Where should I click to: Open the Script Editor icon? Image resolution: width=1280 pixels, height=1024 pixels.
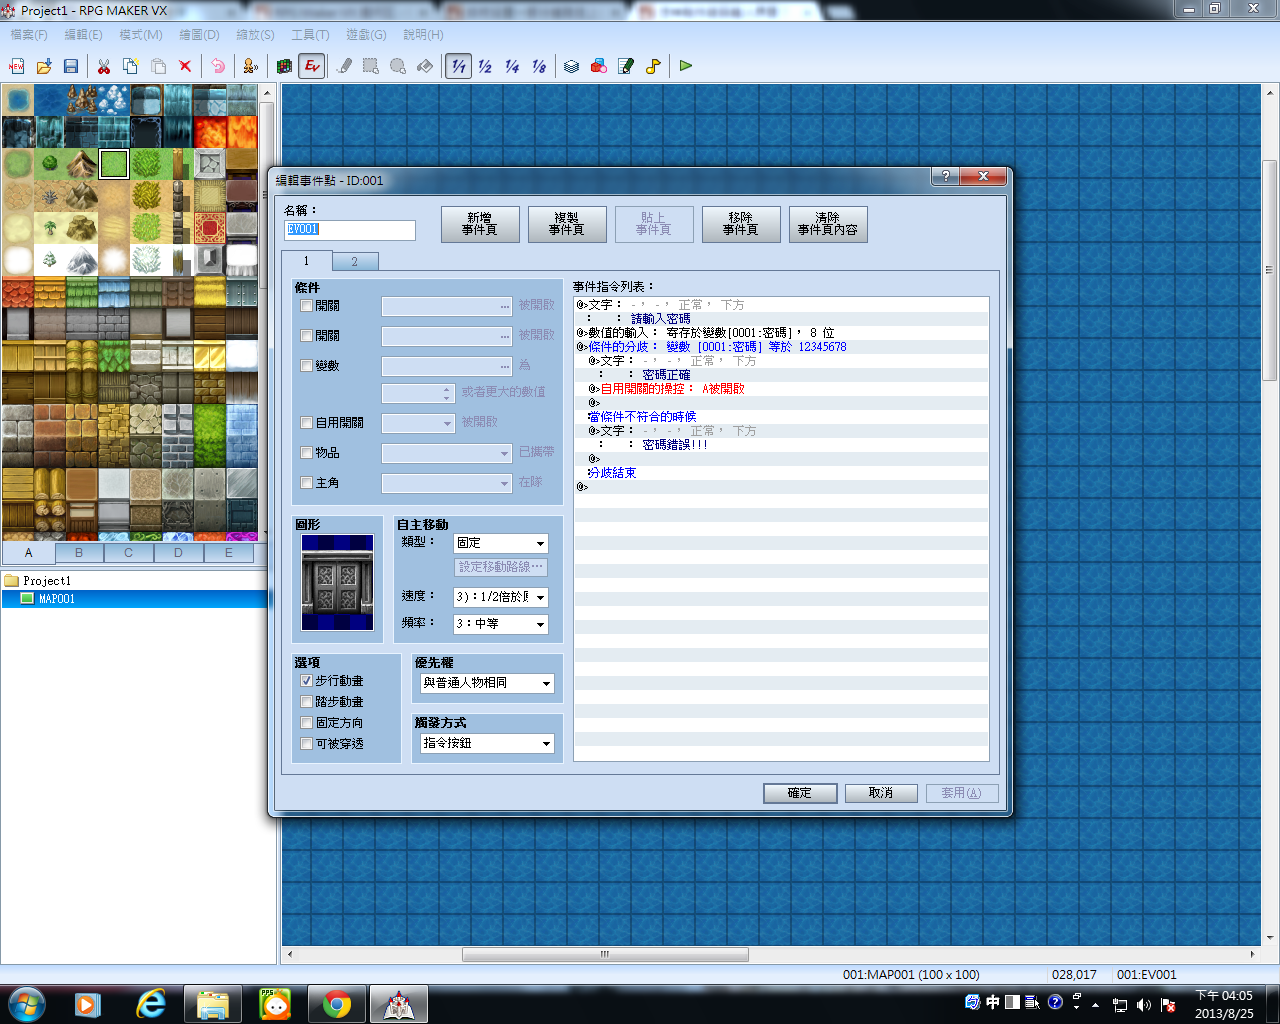(626, 66)
